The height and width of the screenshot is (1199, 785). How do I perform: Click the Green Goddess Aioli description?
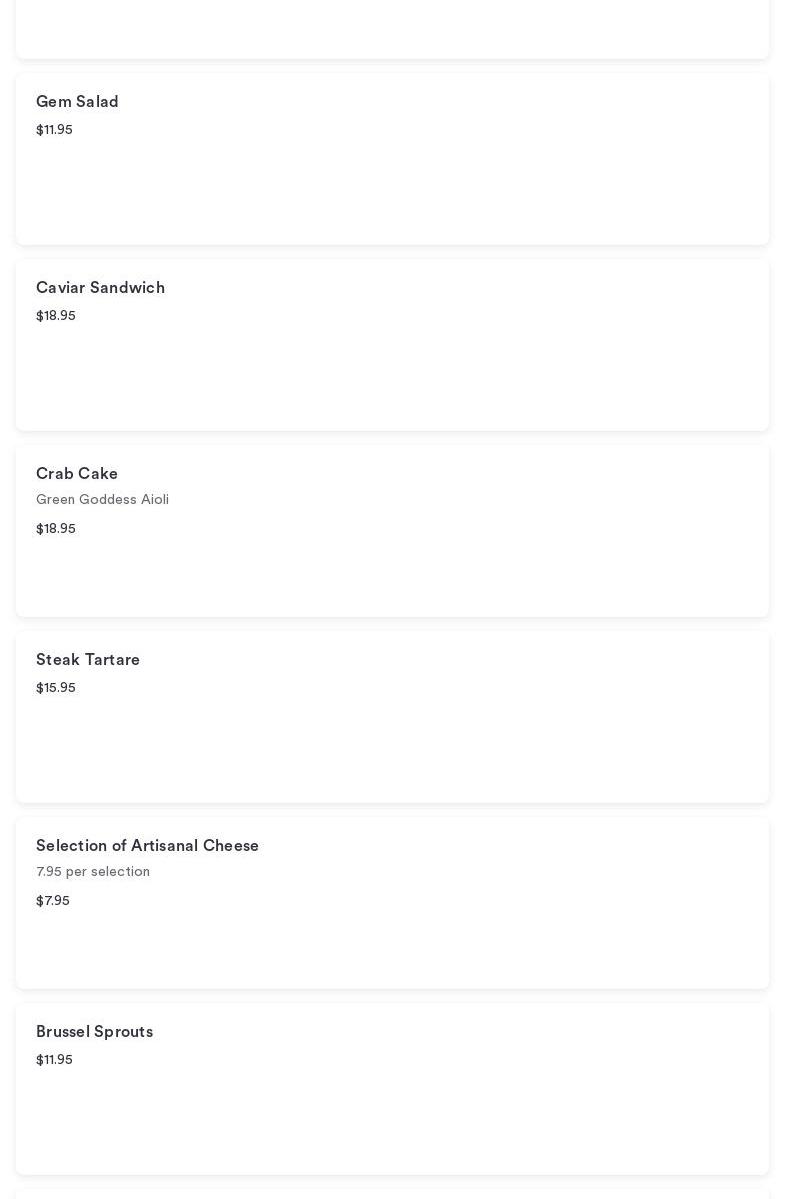(102, 500)
